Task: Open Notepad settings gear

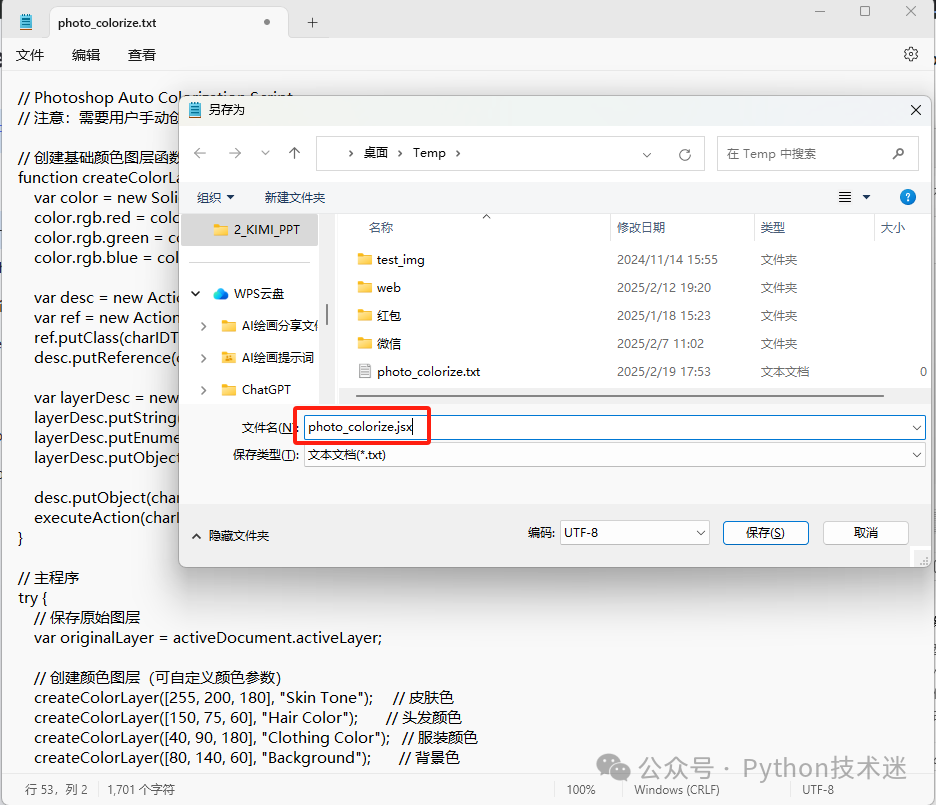Action: (910, 54)
